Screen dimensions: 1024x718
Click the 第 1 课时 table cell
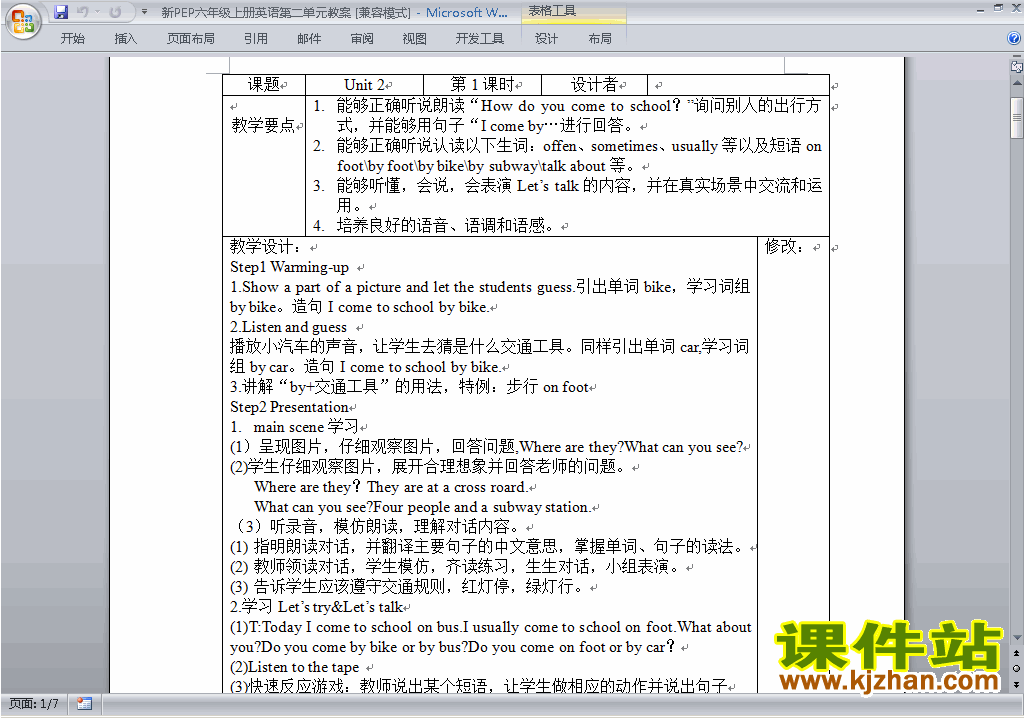tap(483, 84)
